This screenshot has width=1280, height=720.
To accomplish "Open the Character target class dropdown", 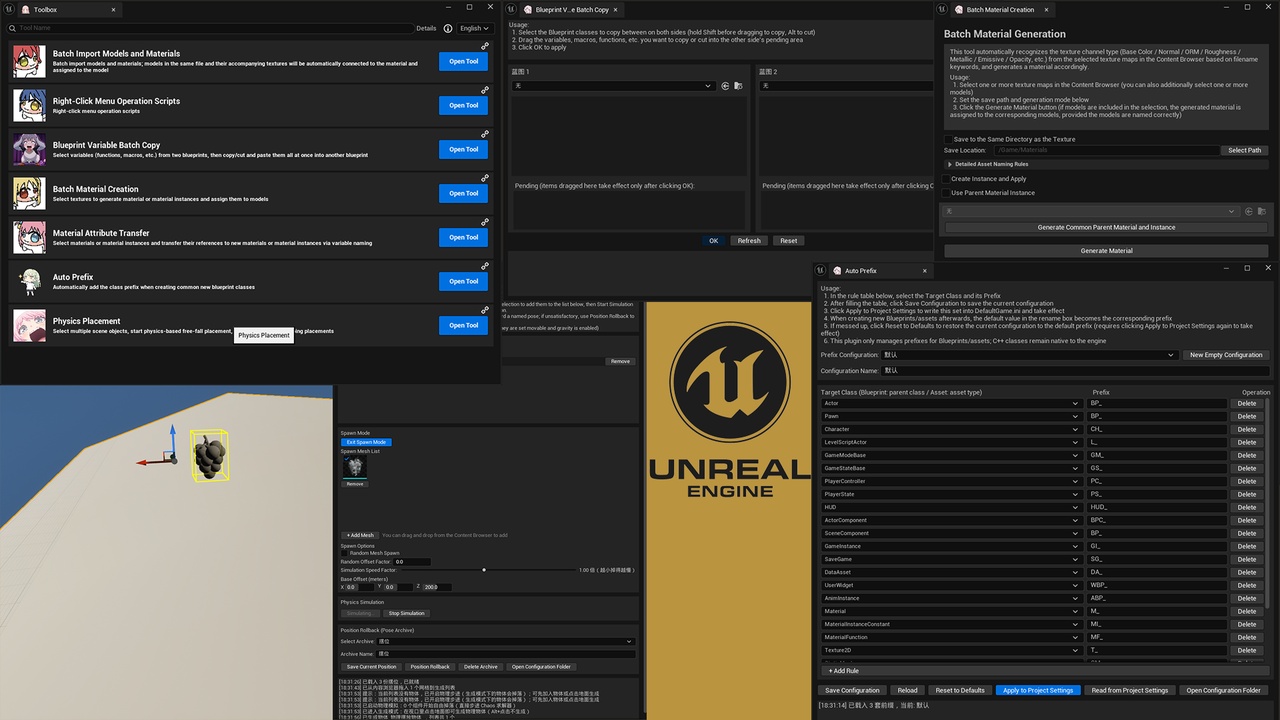I will (951, 430).
